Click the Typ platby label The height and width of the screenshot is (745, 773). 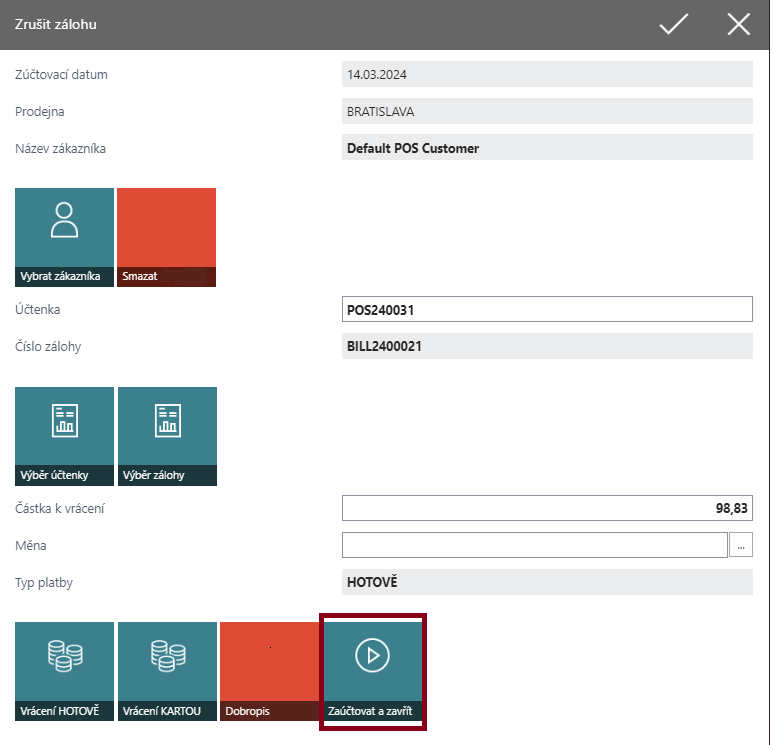(44, 583)
